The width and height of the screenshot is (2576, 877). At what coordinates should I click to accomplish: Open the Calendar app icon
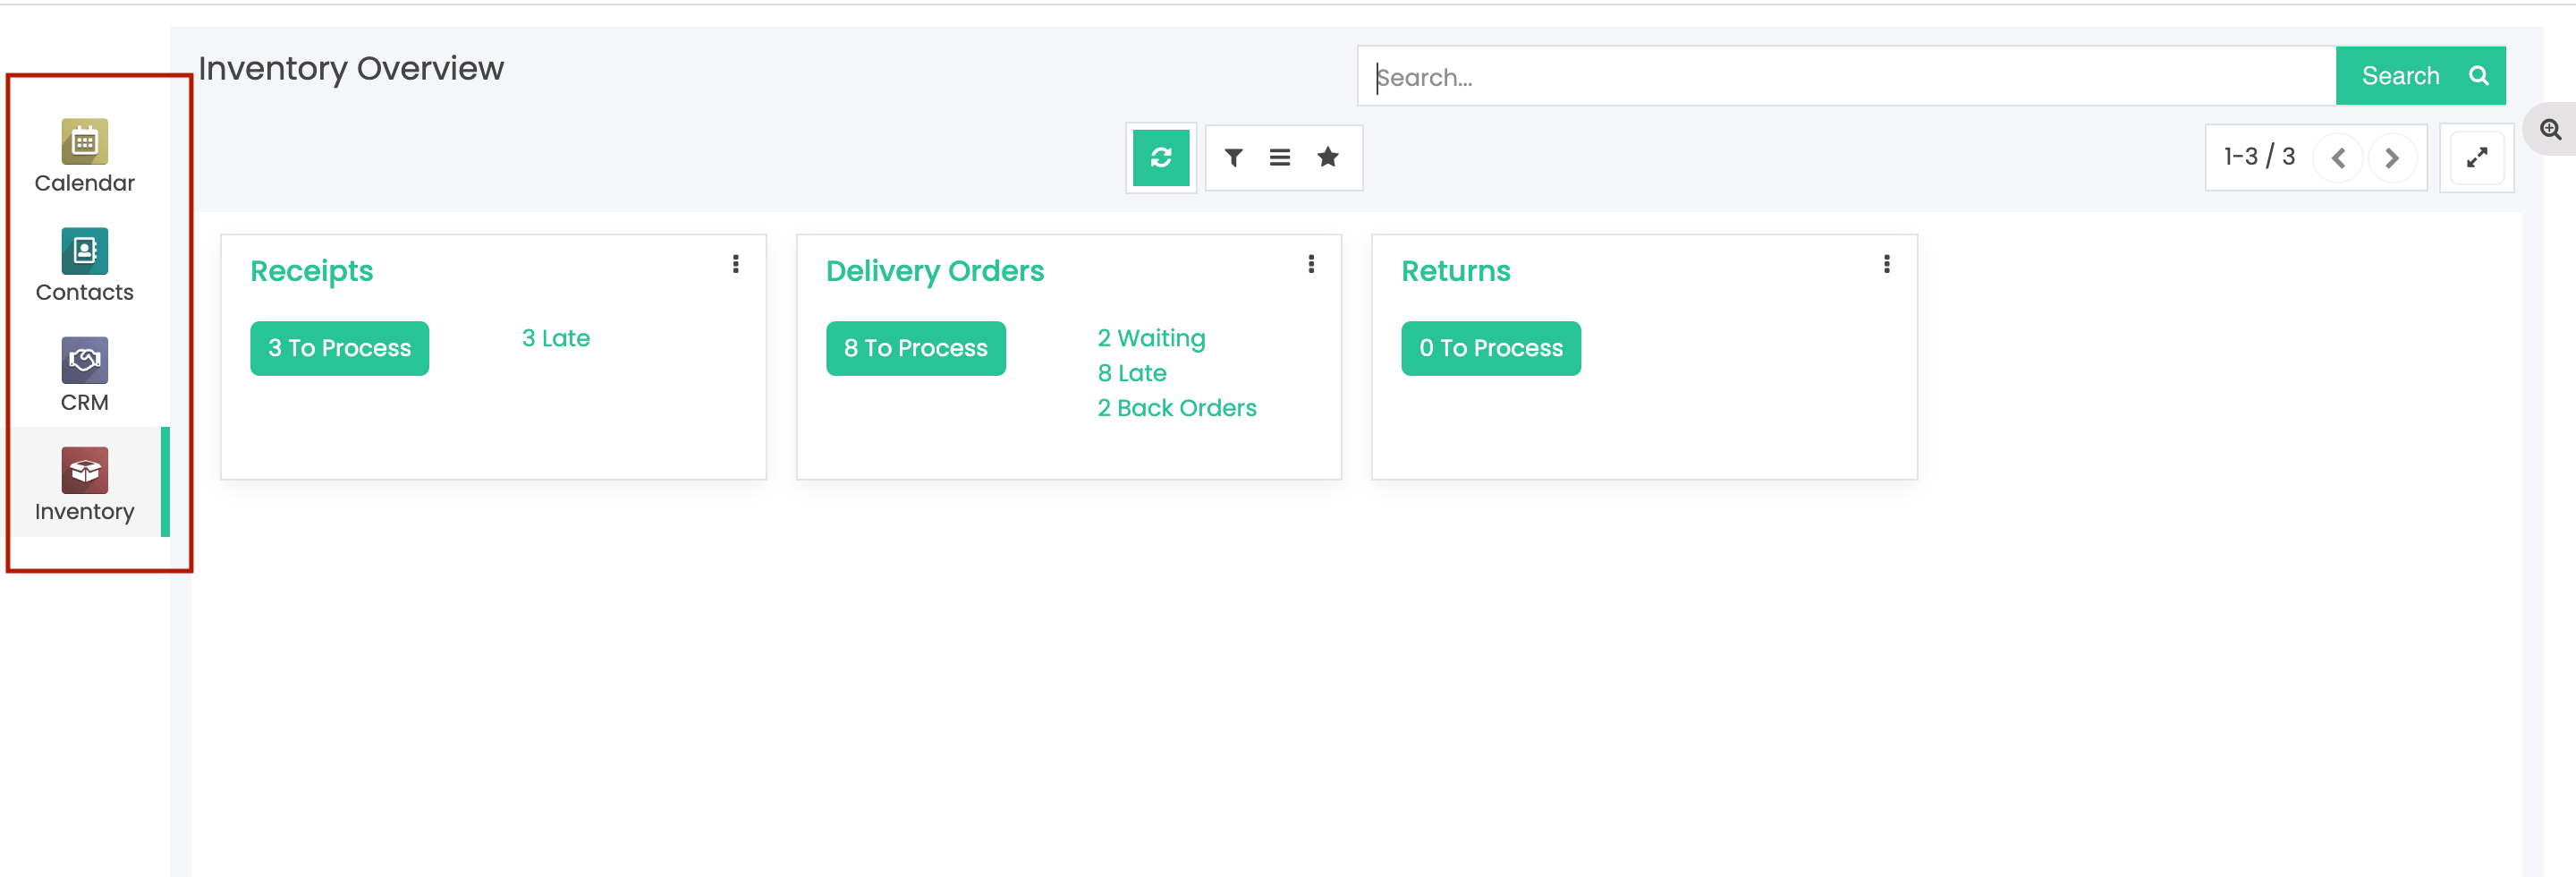pos(84,143)
